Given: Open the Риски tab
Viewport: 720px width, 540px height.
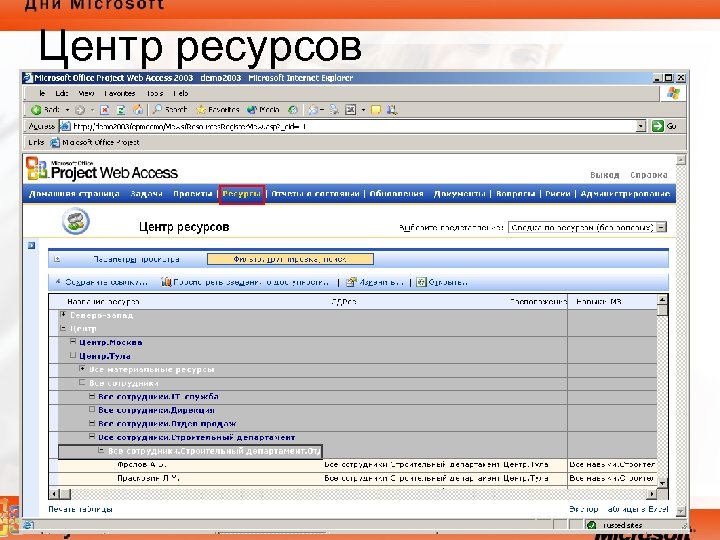Looking at the screenshot, I should coord(557,194).
